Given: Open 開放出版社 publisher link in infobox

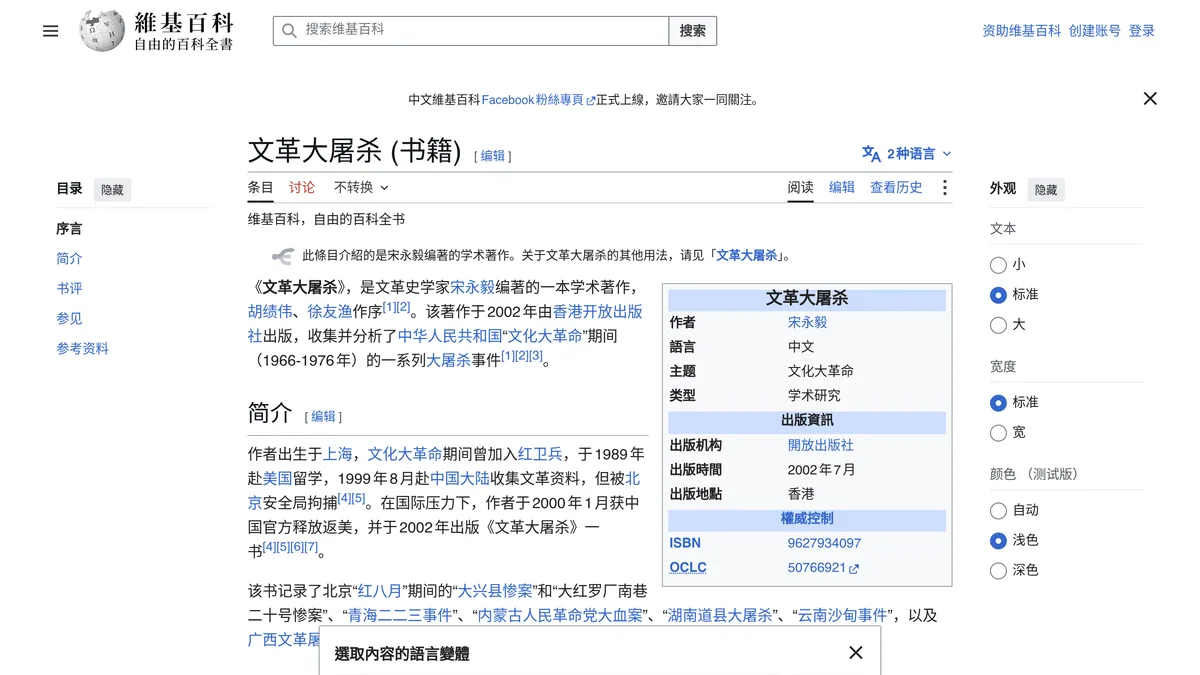Looking at the screenshot, I should click(x=820, y=446).
